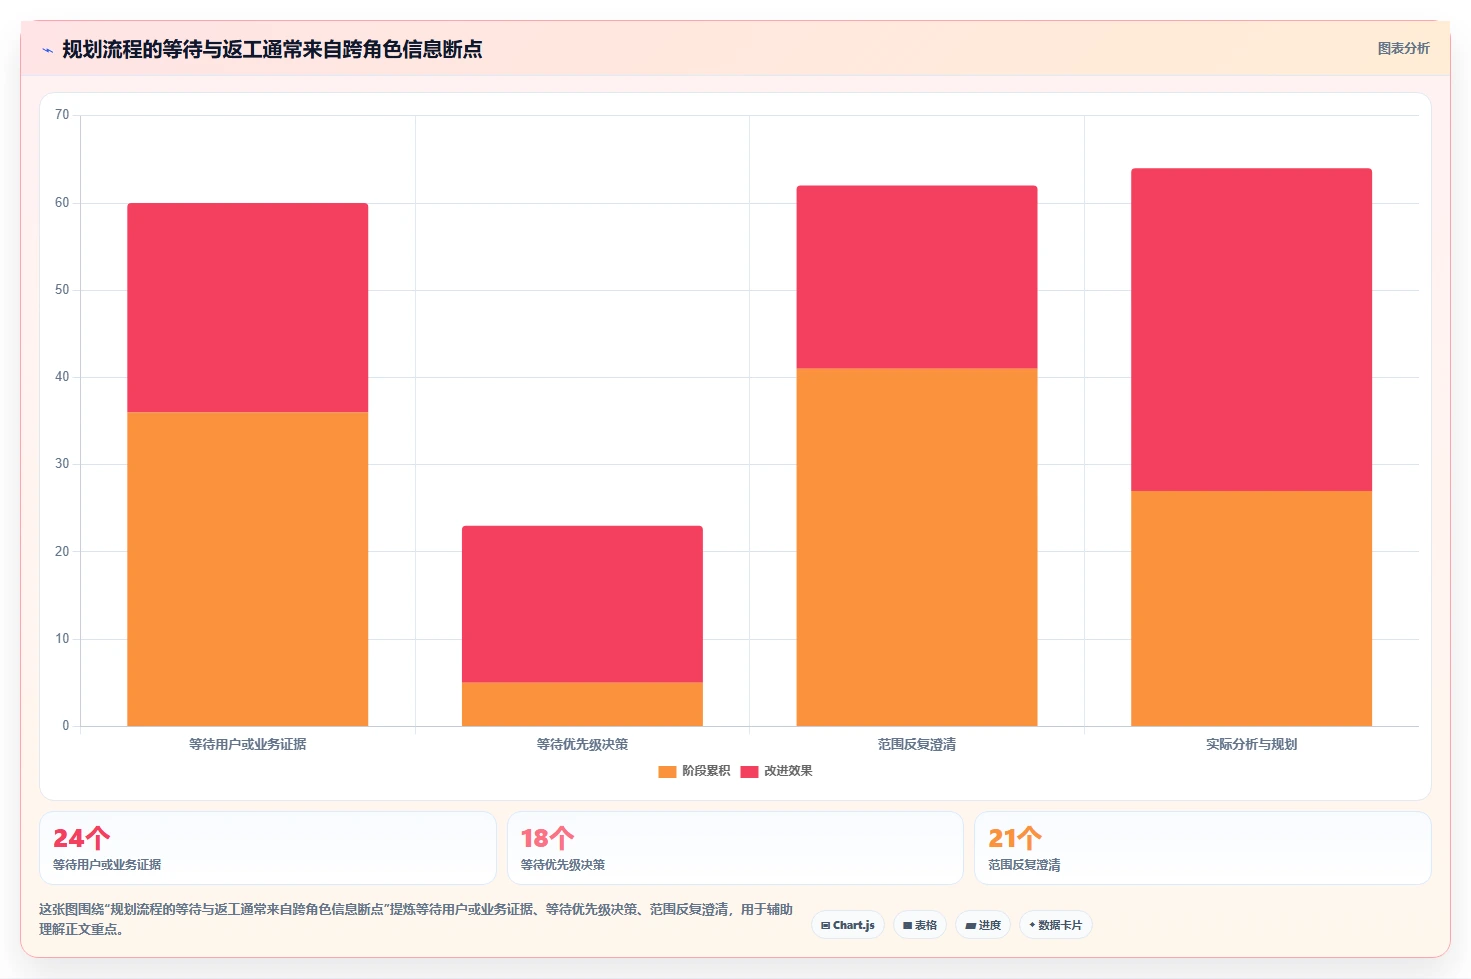
Task: Click the 图表分析 label in the header
Action: 1403,48
